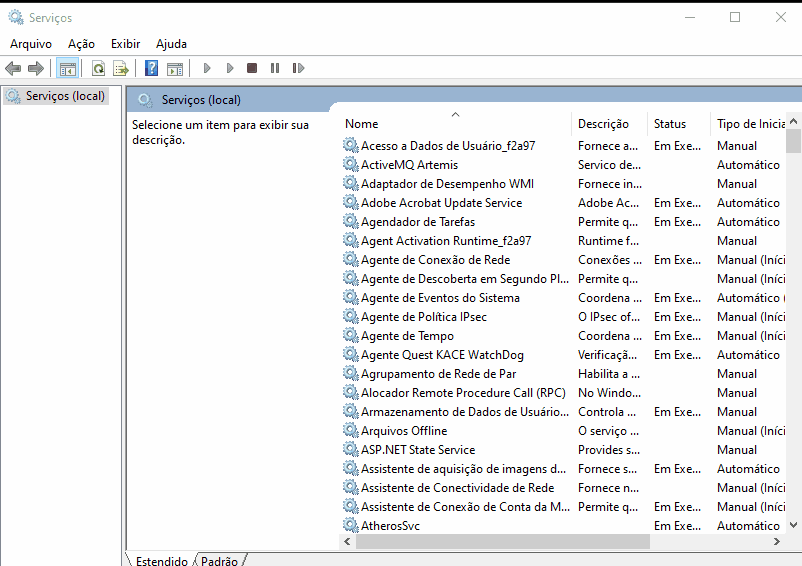Click gear icon beside Agente de Tempo

[x=350, y=335]
